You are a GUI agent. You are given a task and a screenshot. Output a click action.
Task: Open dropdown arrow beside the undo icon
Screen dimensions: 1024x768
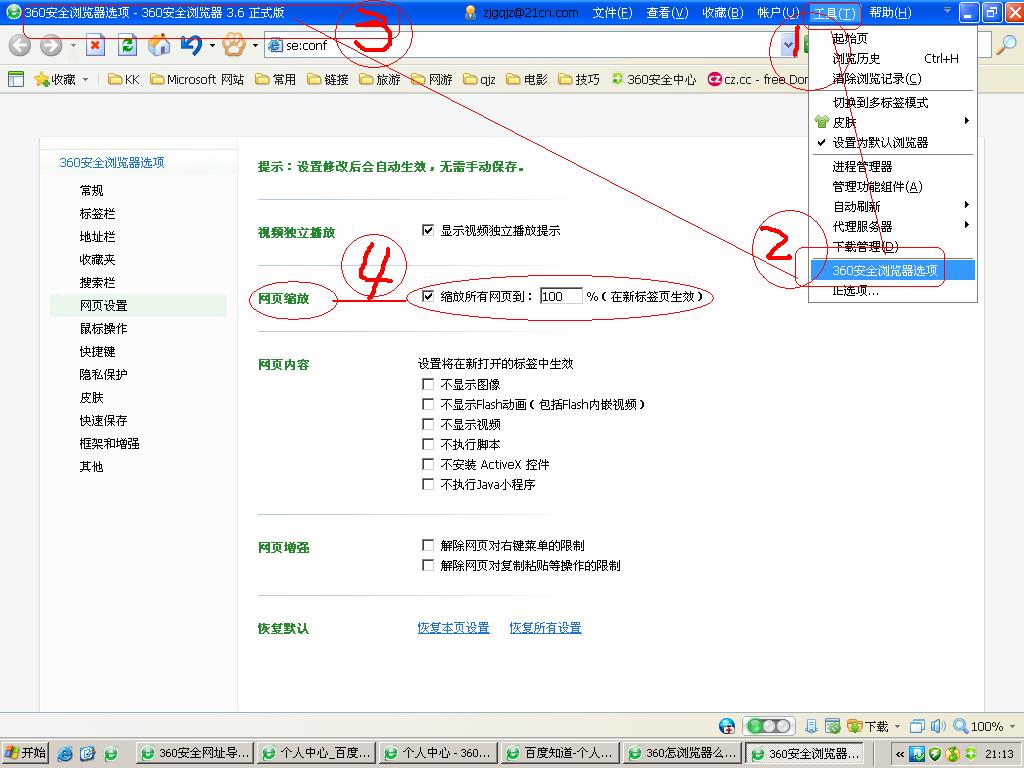coord(212,46)
